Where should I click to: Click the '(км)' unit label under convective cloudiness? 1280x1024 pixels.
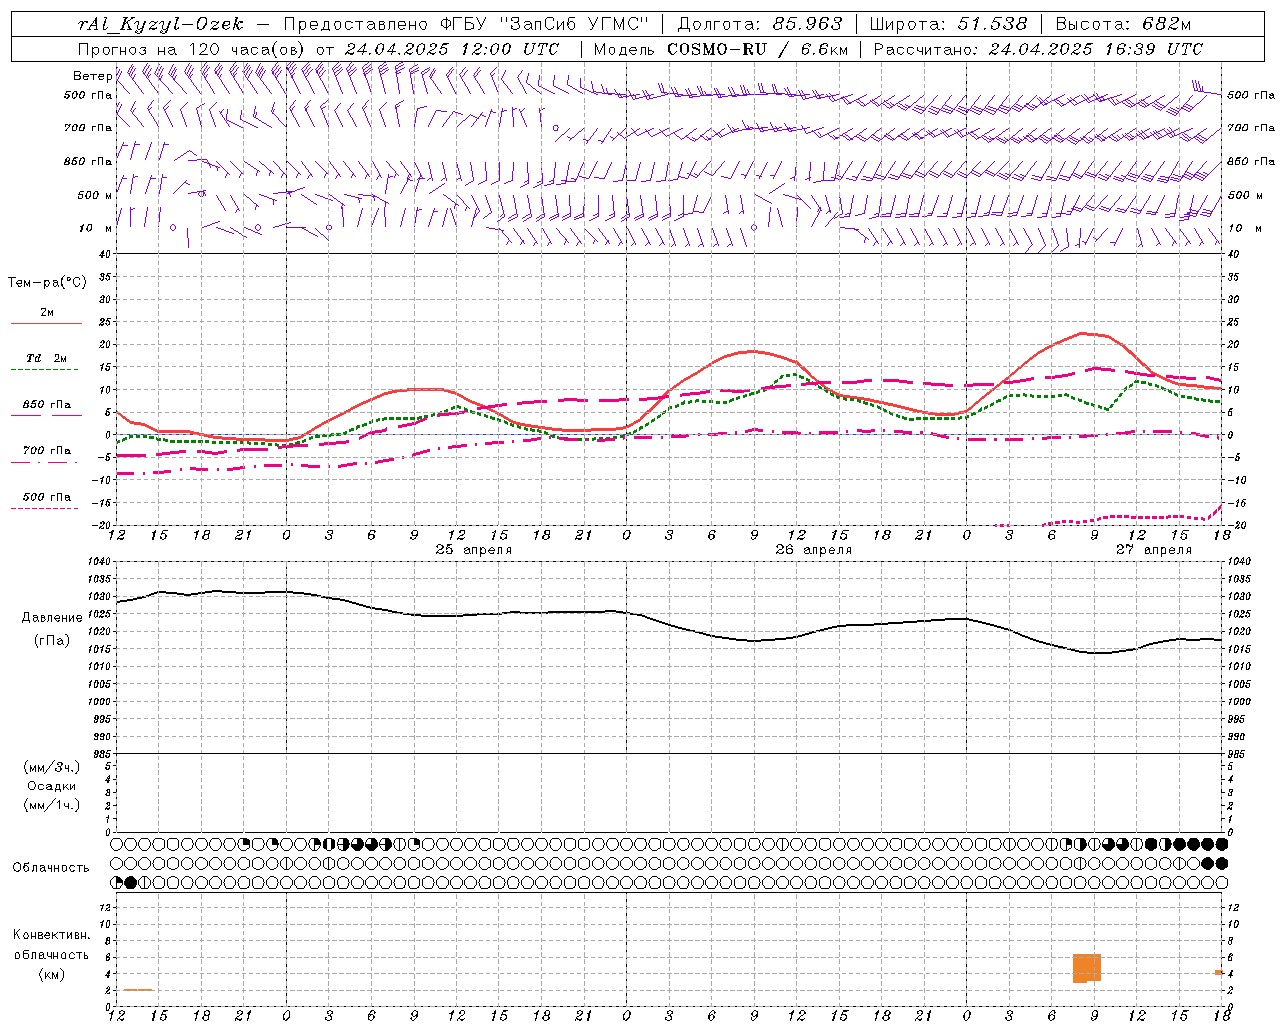(52, 973)
